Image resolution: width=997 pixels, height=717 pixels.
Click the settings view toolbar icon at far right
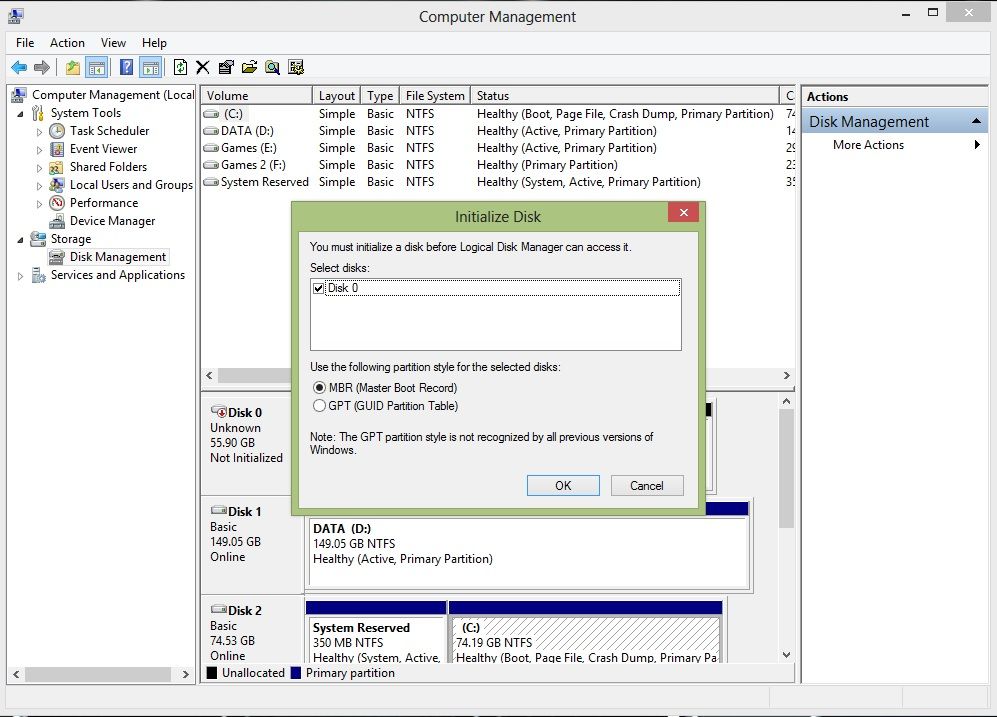296,67
